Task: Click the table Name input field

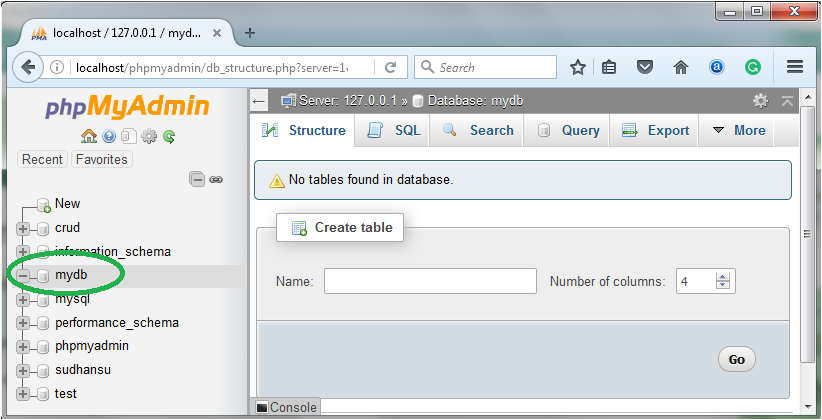Action: (430, 282)
